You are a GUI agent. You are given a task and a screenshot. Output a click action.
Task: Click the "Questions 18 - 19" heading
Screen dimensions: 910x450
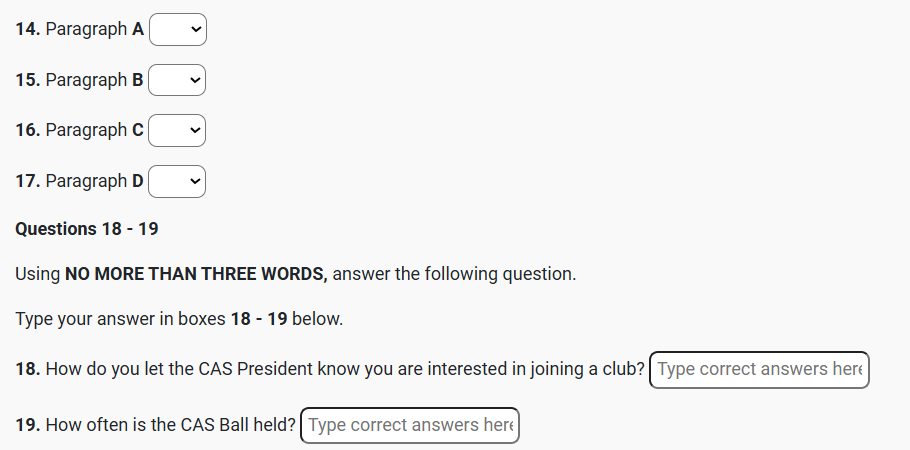pyautogui.click(x=87, y=229)
